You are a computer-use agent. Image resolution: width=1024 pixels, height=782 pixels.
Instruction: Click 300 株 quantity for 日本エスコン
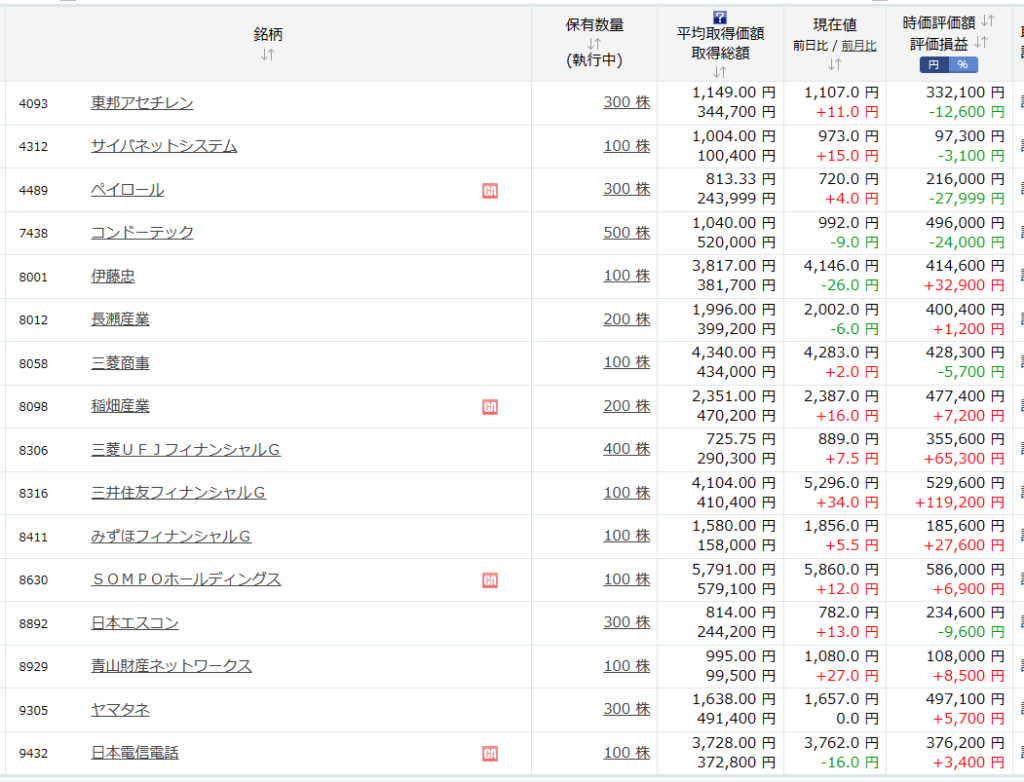[x=627, y=622]
